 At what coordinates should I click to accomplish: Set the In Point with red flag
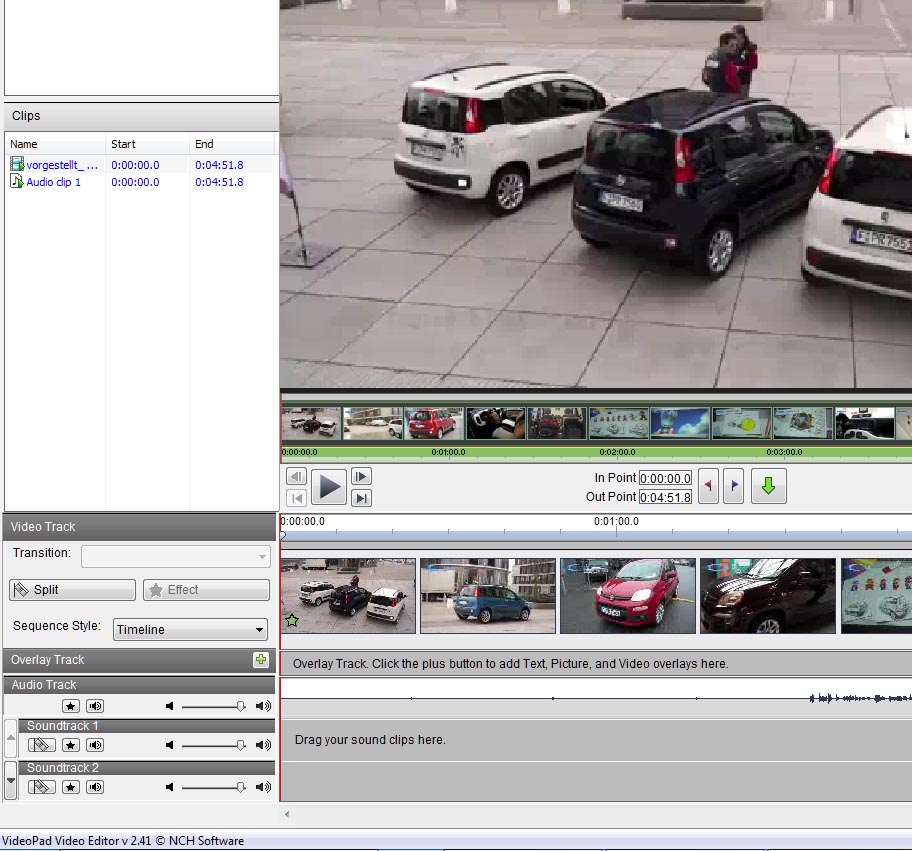click(x=708, y=486)
